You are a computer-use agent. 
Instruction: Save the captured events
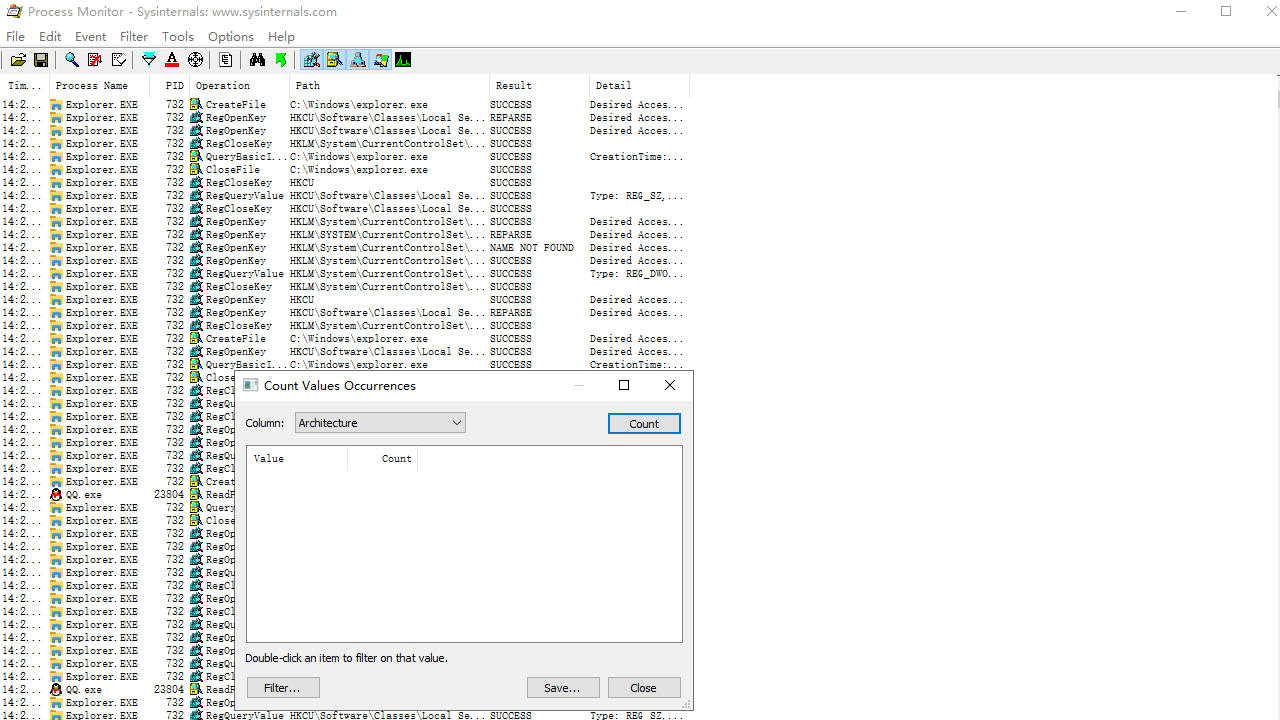(x=41, y=59)
